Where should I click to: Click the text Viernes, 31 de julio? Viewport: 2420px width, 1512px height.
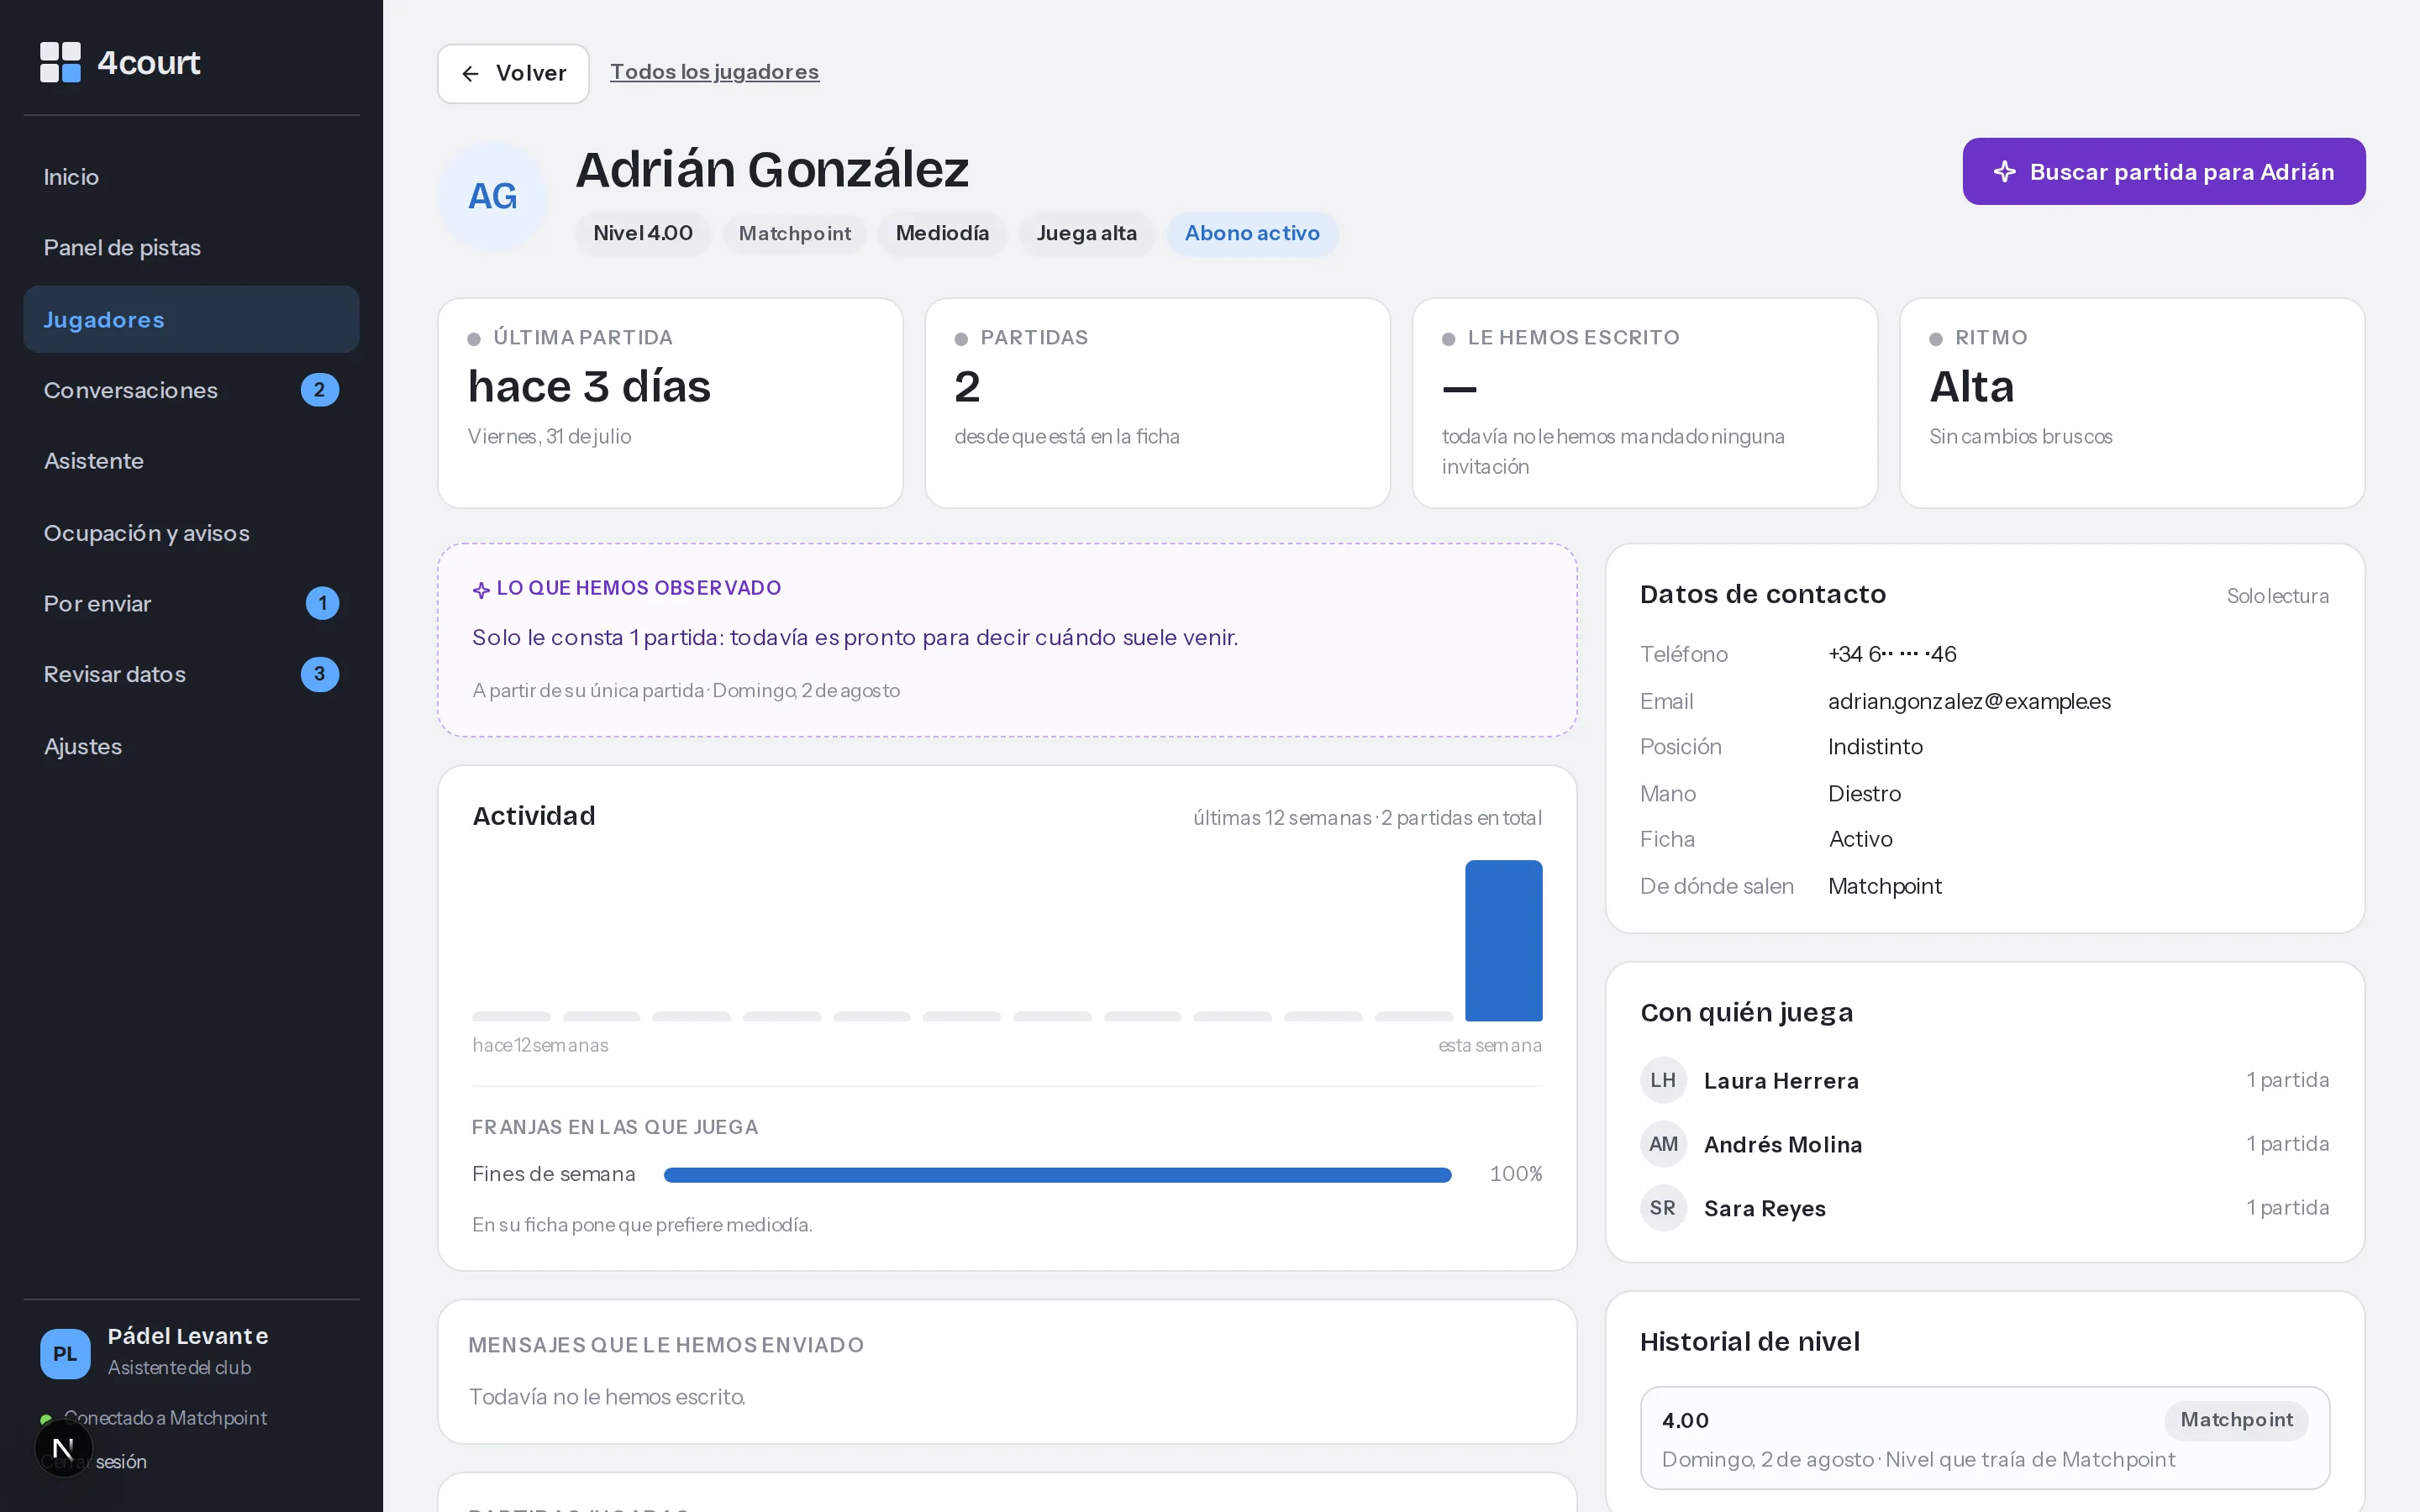coord(549,437)
